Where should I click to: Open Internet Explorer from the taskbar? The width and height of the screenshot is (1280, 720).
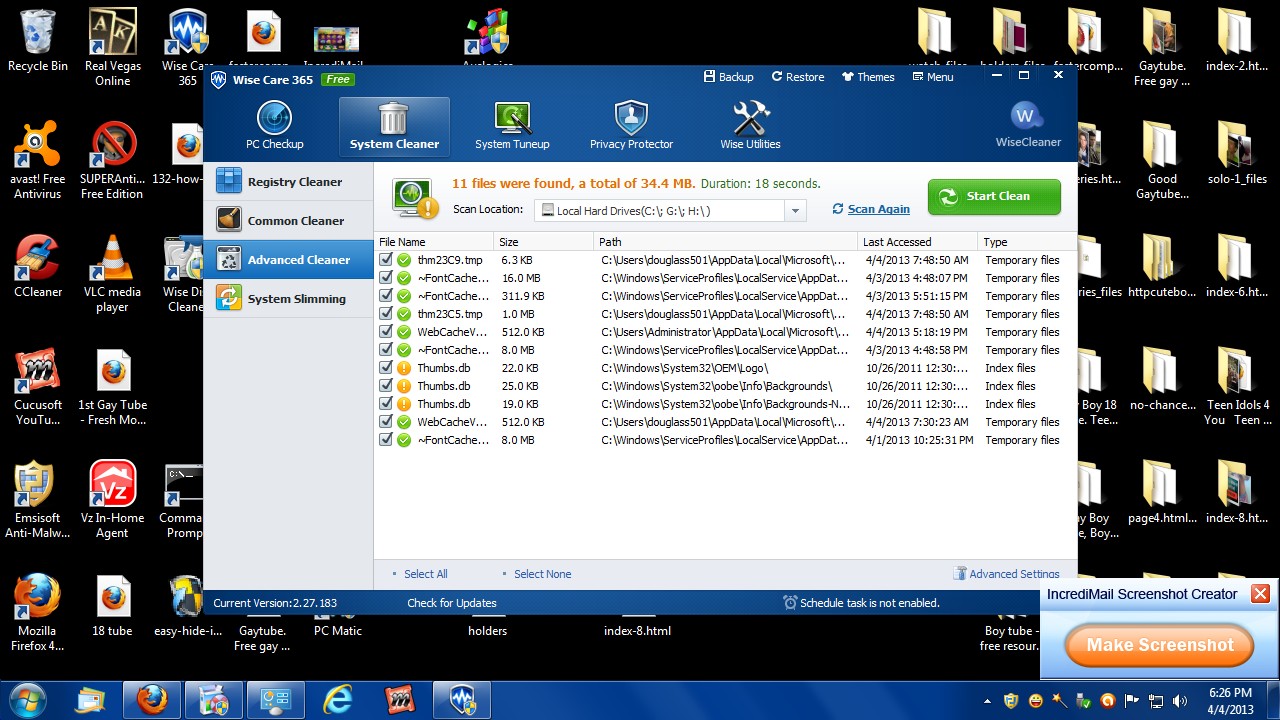[x=338, y=699]
